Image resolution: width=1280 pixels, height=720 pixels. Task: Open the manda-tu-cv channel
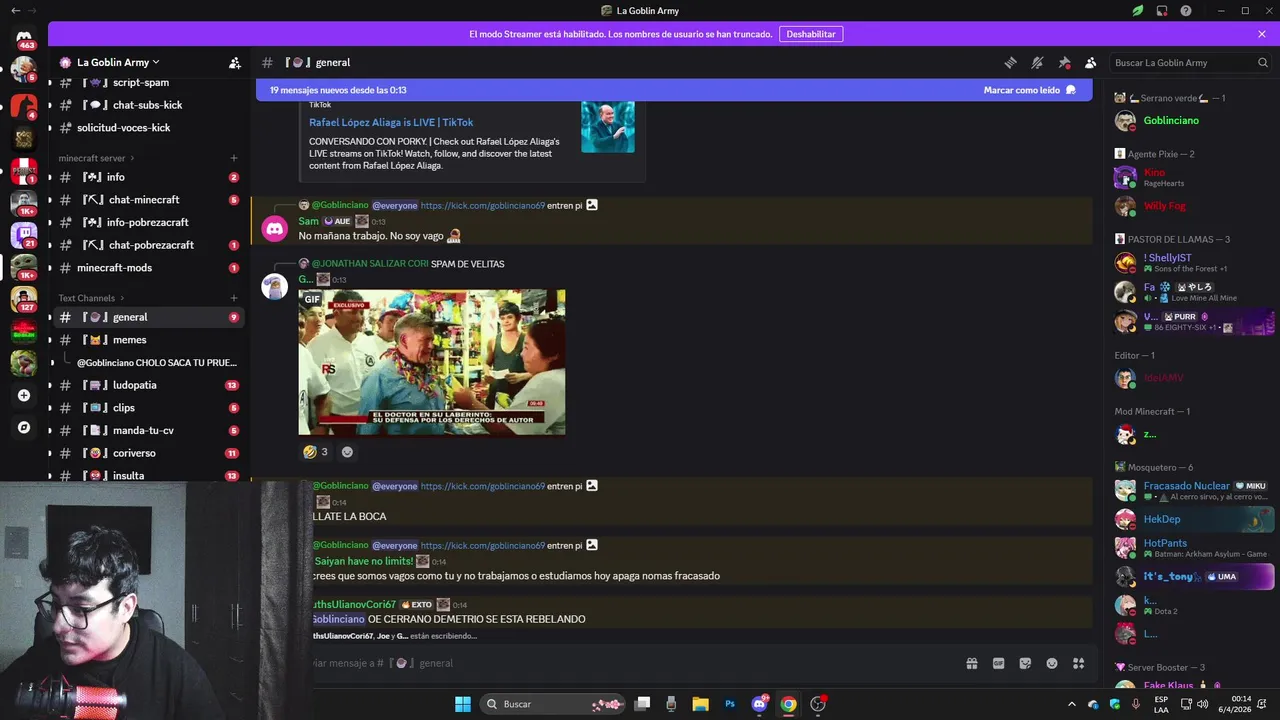[x=147, y=431]
